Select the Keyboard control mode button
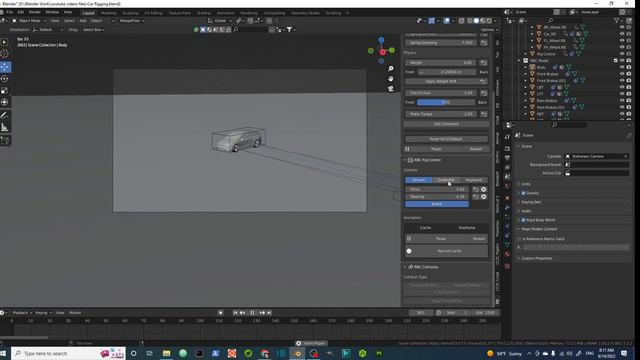Screen dimensions: 640x360 (x=473, y=180)
